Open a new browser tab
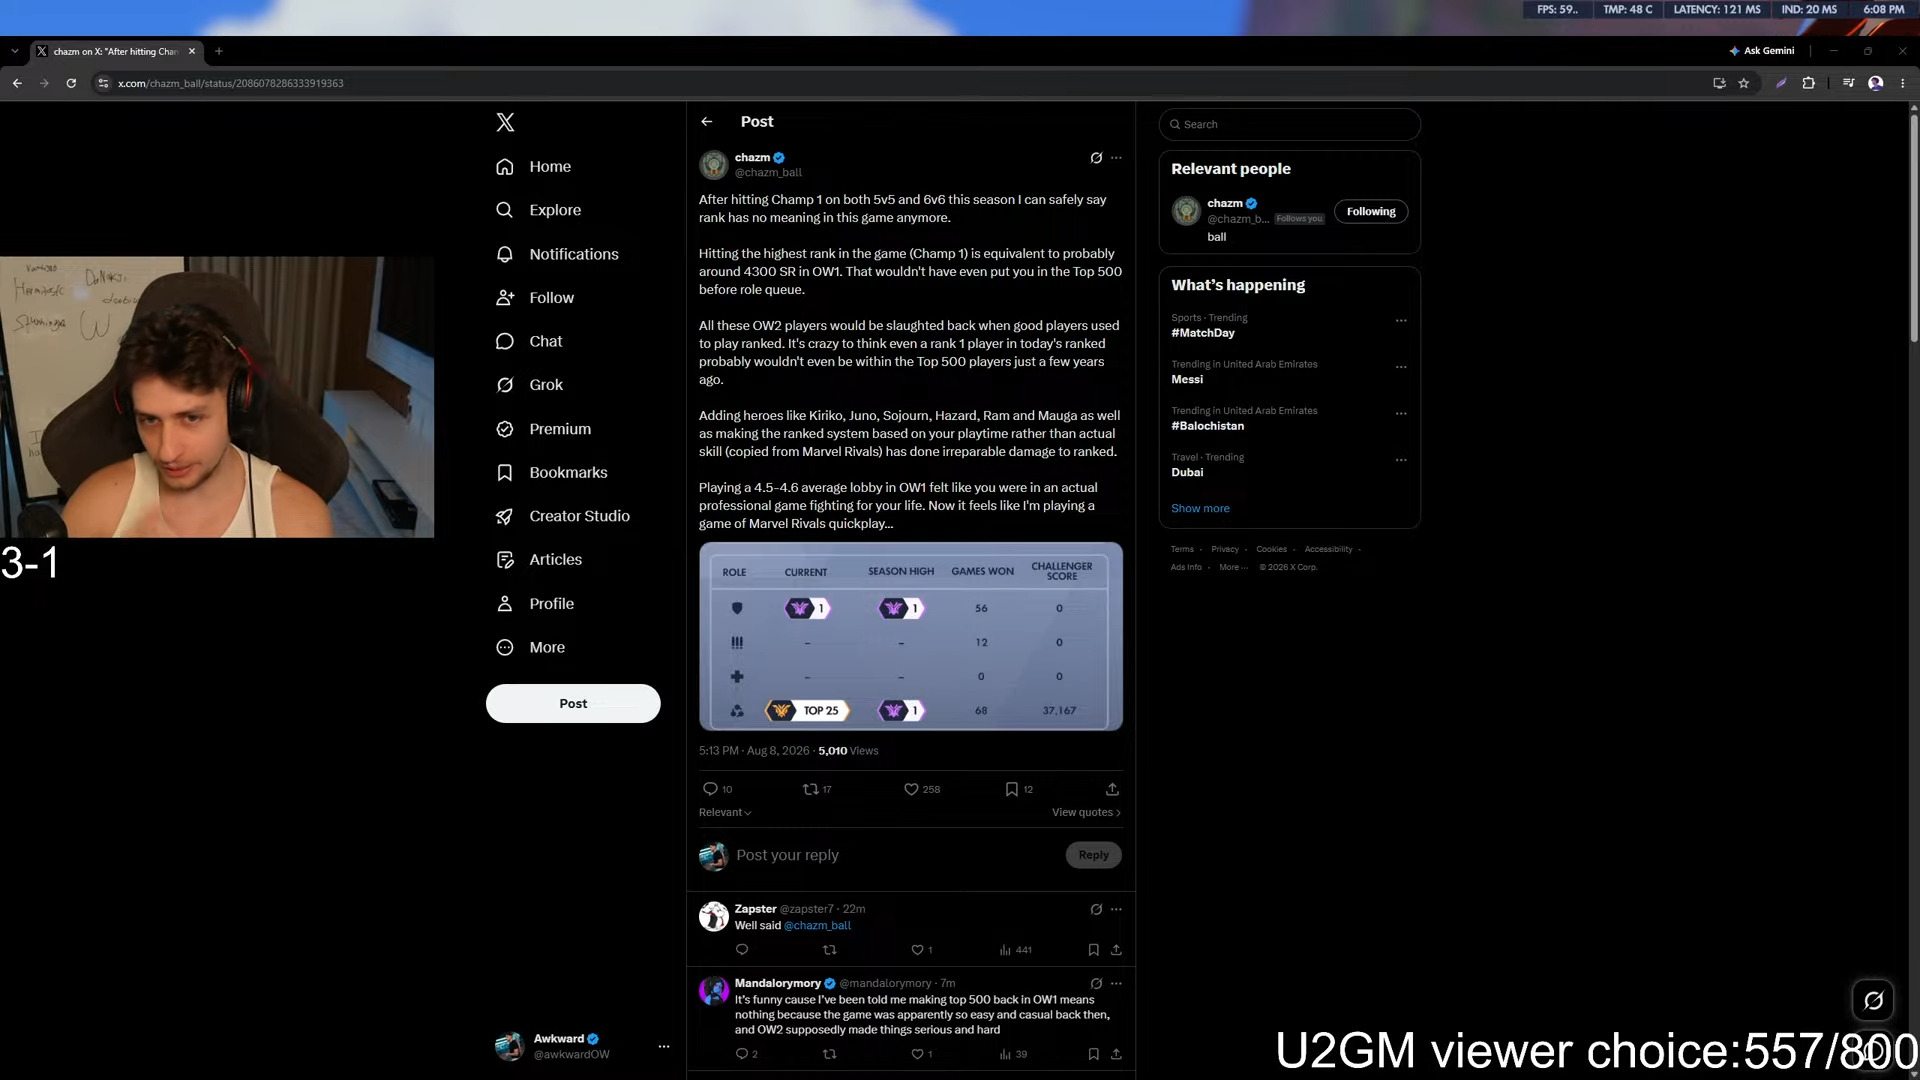 [x=219, y=51]
